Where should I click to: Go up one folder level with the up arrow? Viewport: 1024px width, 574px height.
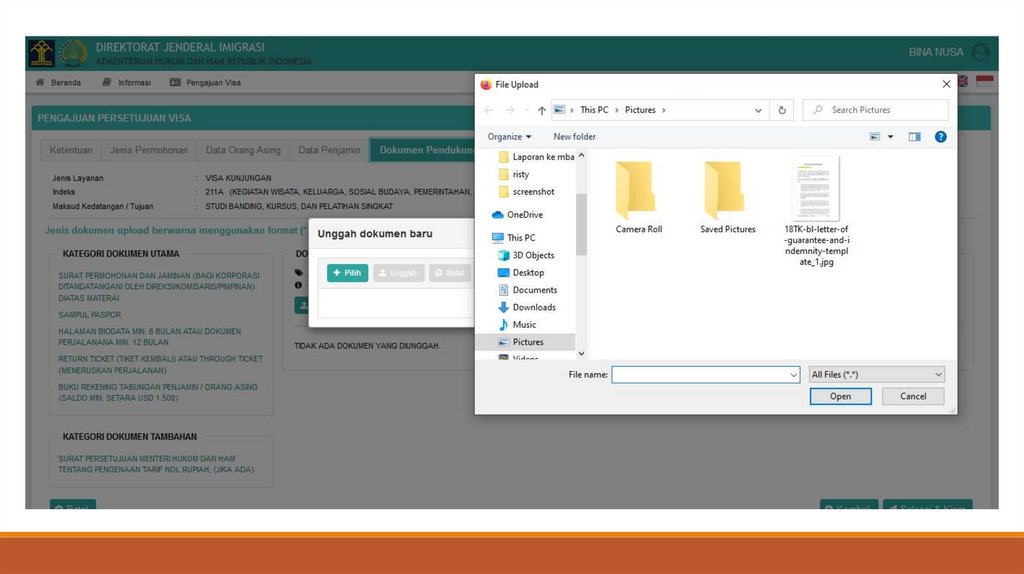coord(541,110)
